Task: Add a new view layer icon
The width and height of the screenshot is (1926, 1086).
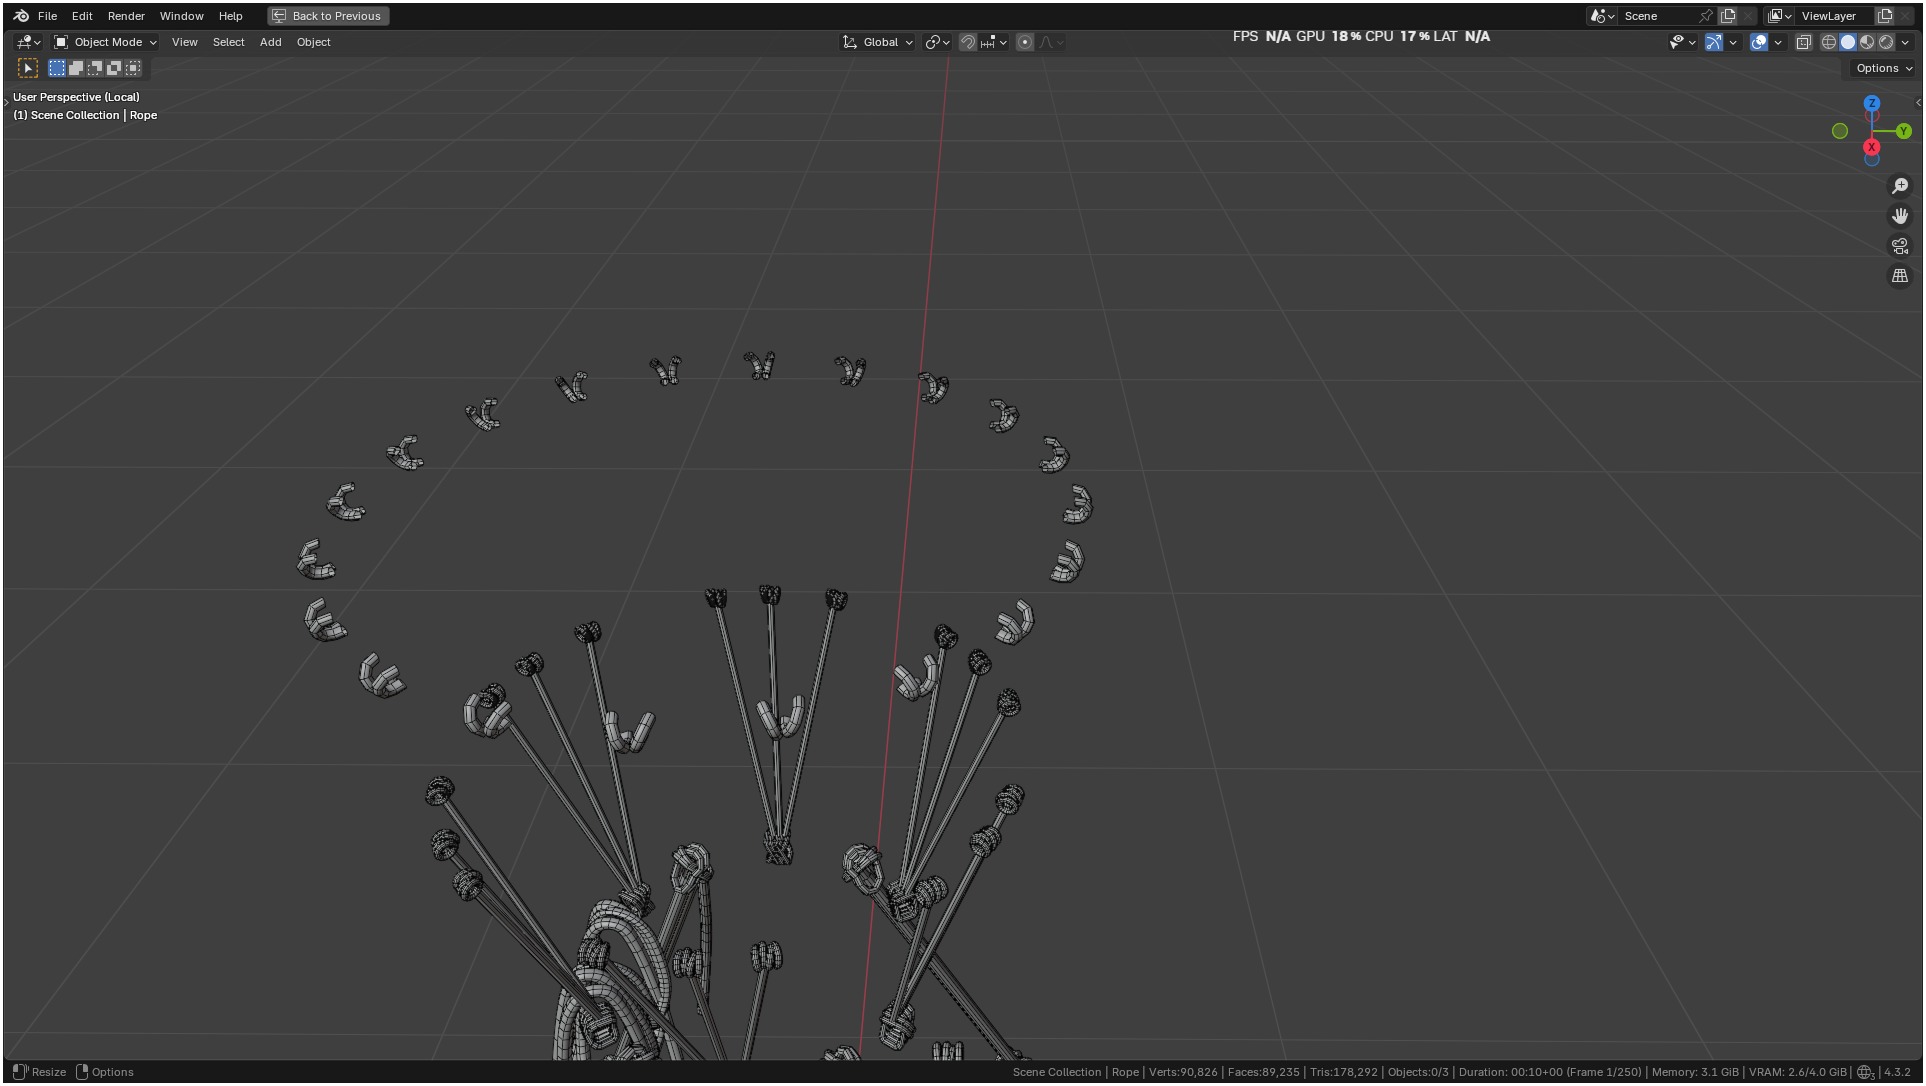Action: [1885, 16]
